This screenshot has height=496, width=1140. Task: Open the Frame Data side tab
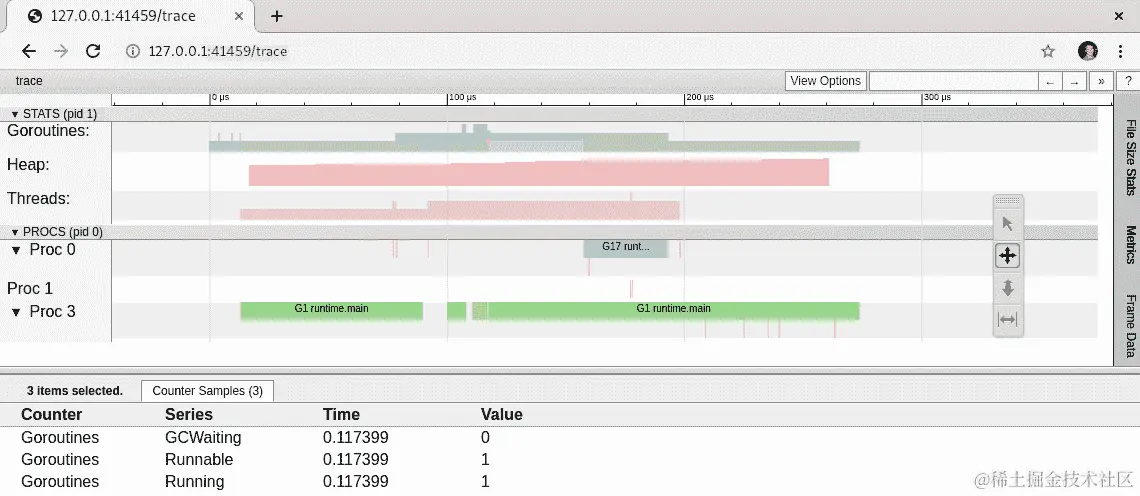point(1131,326)
